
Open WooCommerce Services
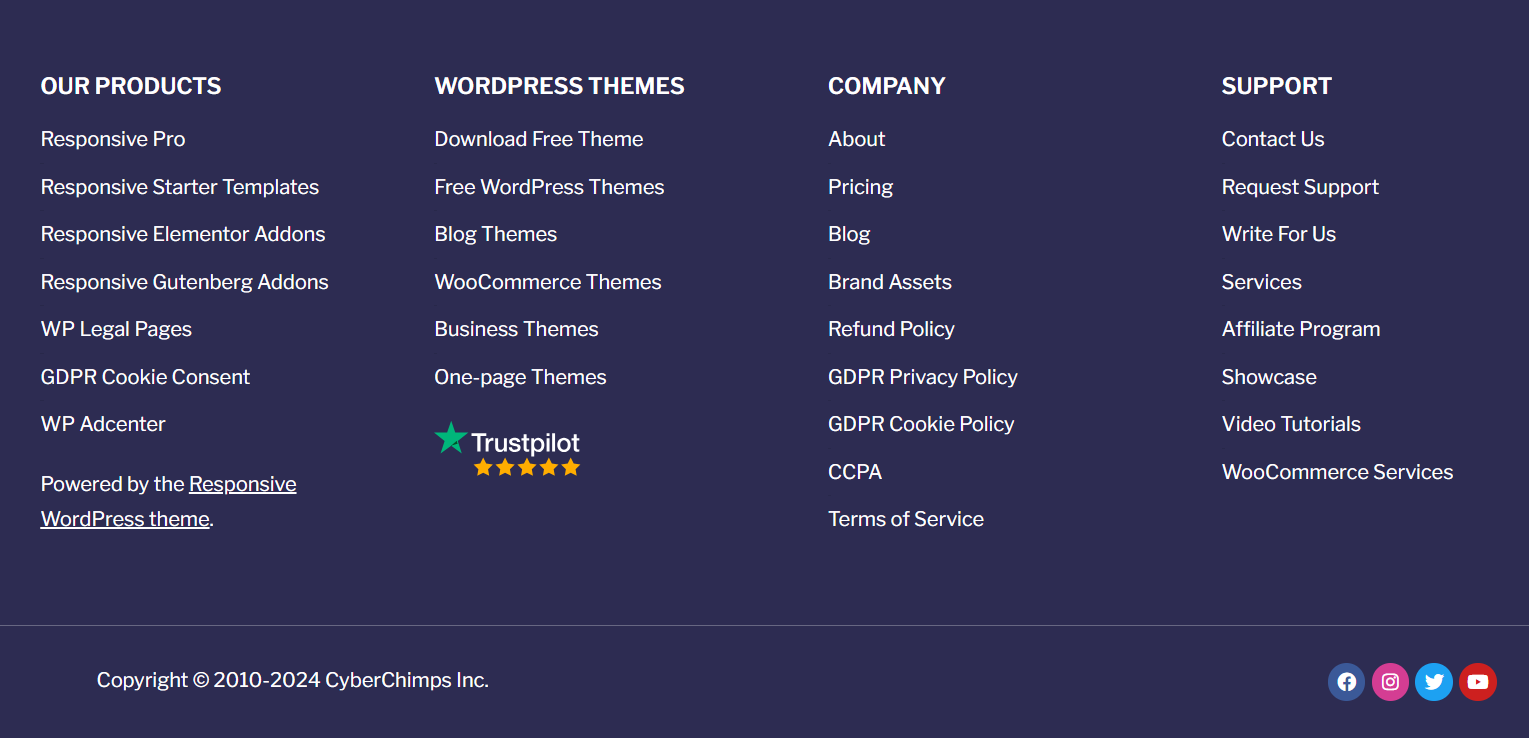1338,472
